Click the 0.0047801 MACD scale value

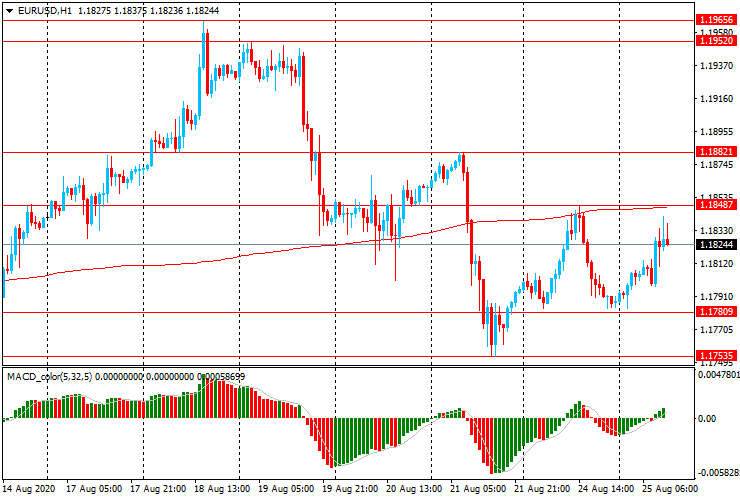pos(718,374)
